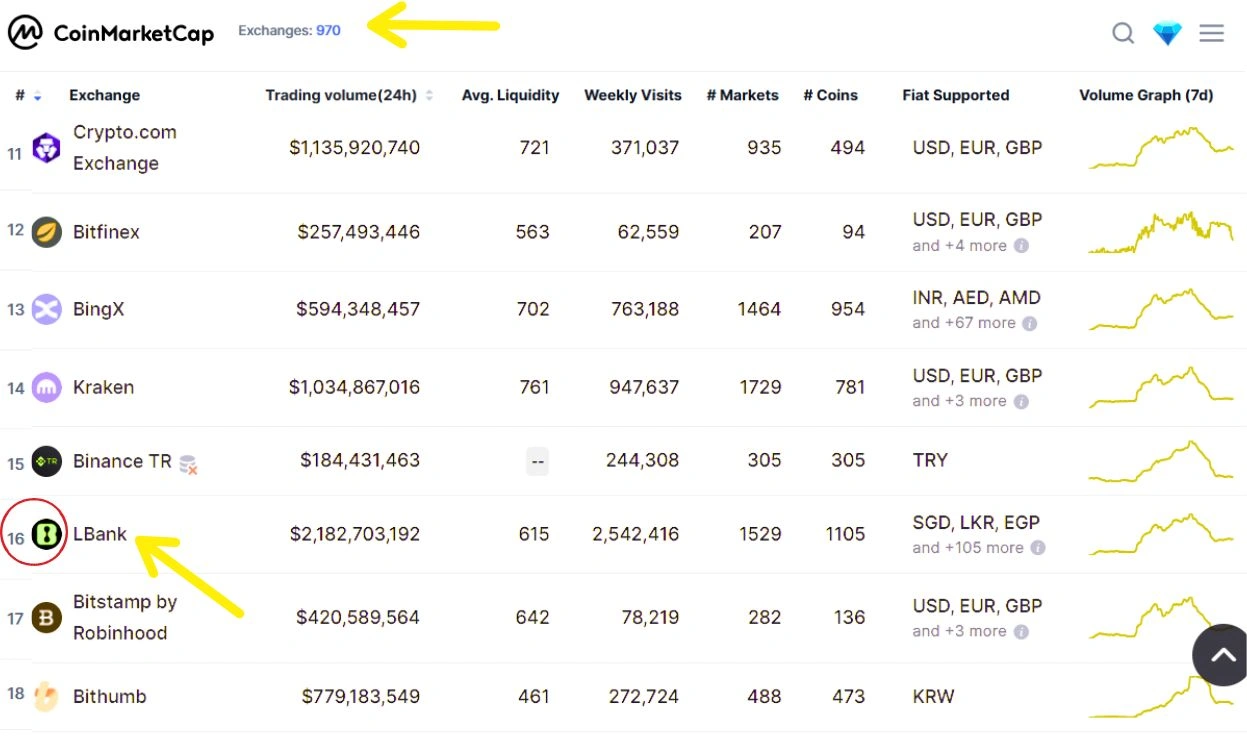Open the CoinMarketCap logo home link
This screenshot has width=1247, height=736.
110,33
